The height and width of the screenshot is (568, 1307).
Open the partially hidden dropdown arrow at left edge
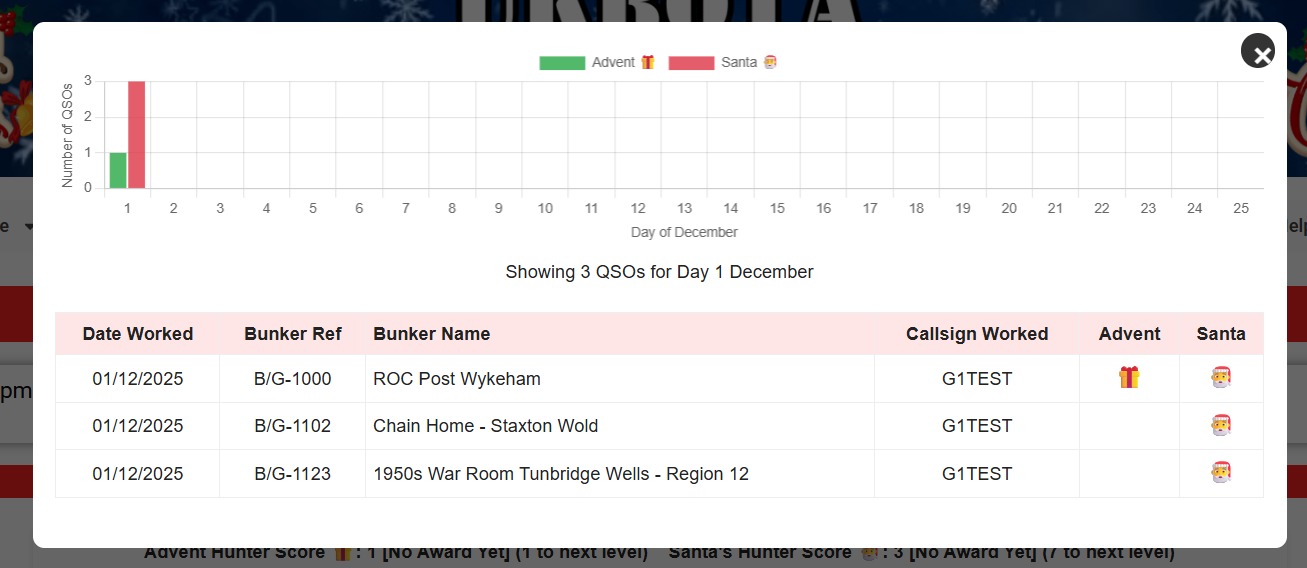(x=28, y=227)
